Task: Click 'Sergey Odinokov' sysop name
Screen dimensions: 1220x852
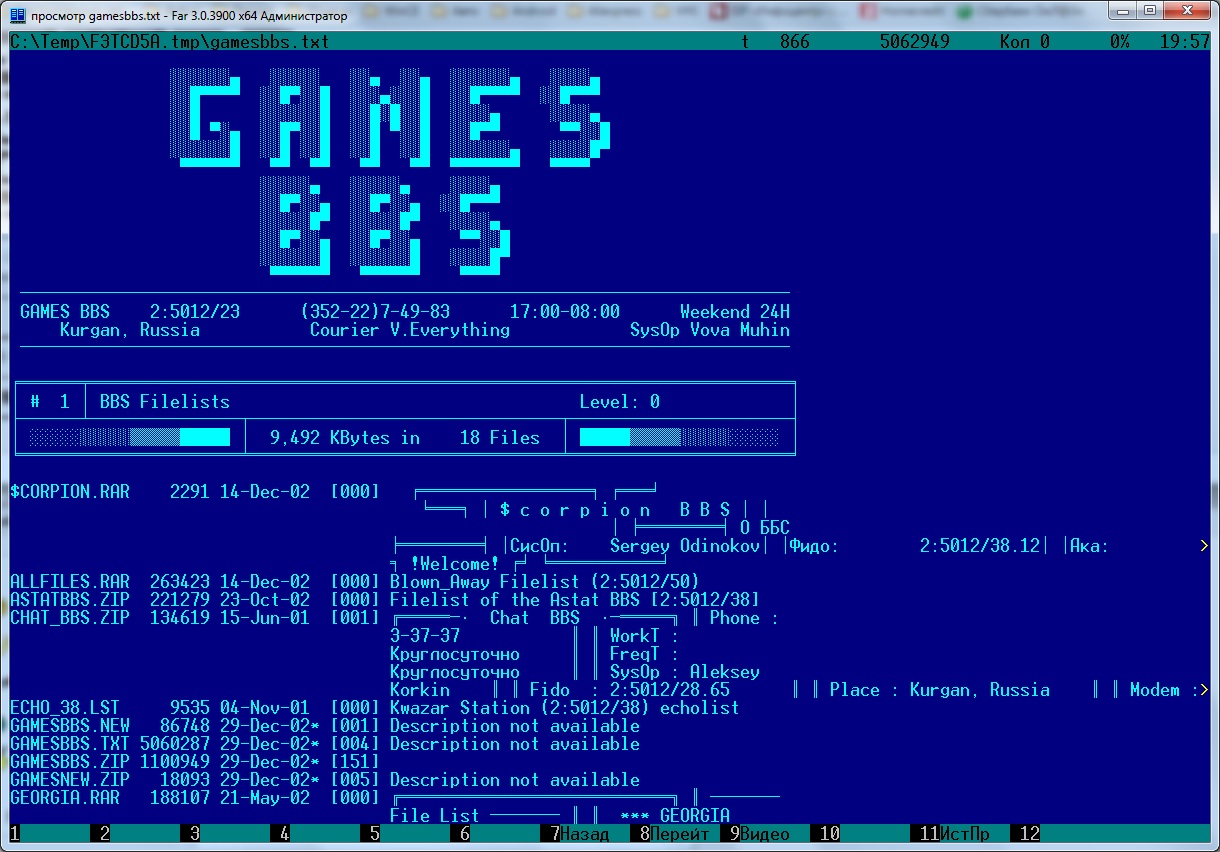Action: [685, 546]
